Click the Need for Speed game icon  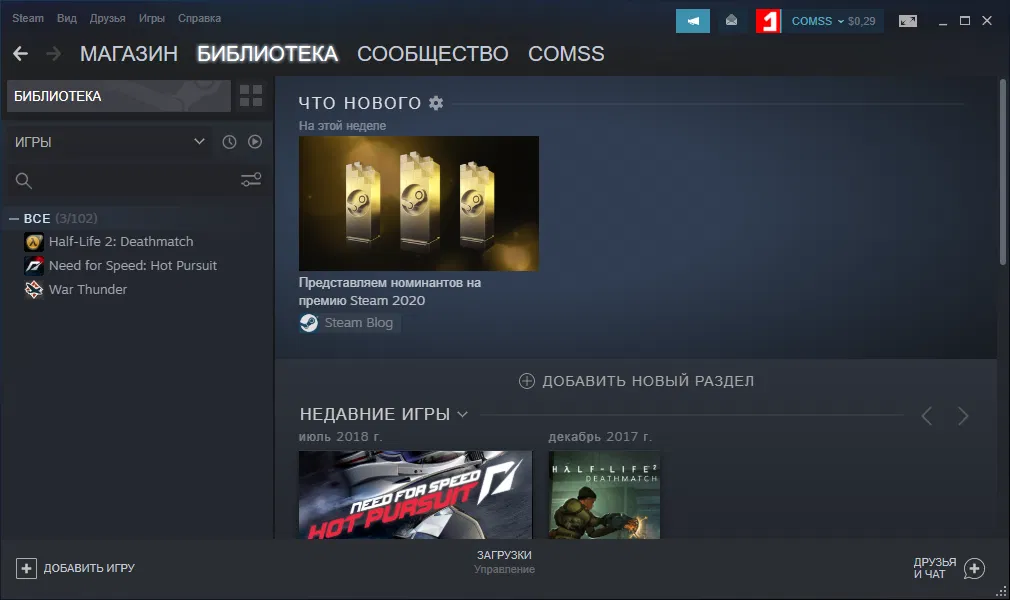(33, 266)
